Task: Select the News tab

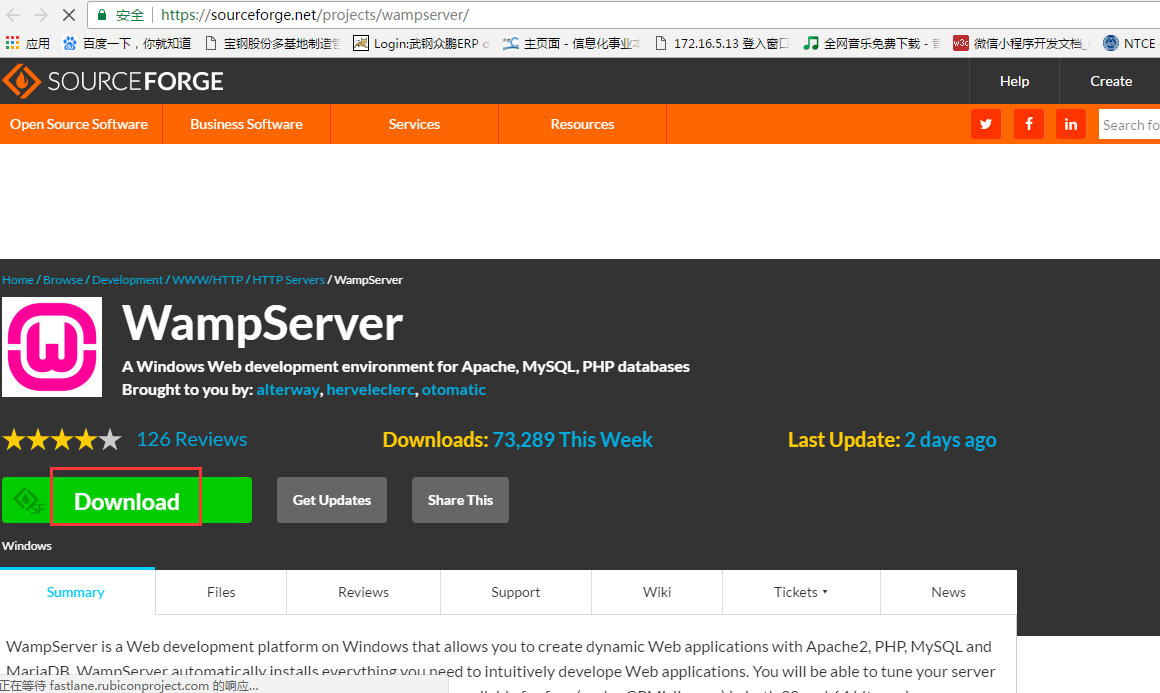Action: [948, 592]
